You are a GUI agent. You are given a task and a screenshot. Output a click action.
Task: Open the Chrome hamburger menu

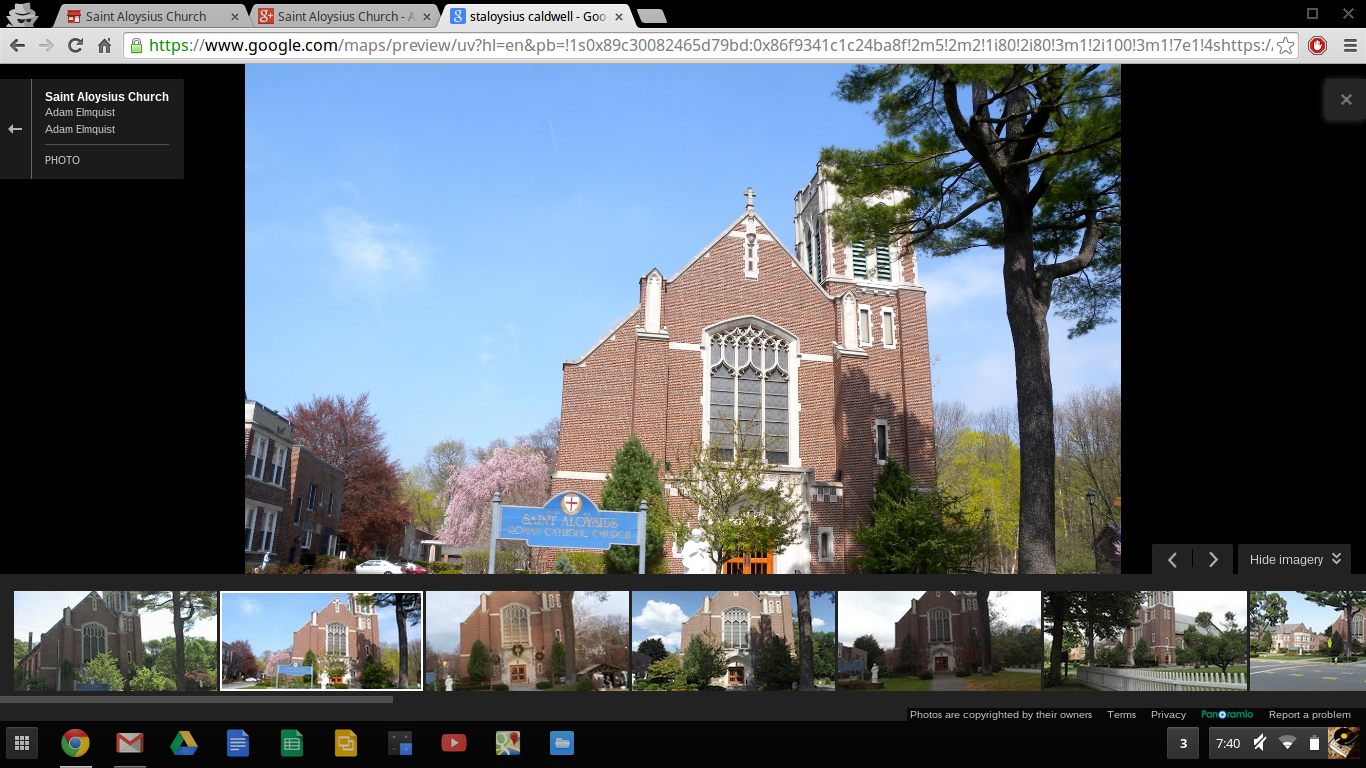[x=1350, y=45]
